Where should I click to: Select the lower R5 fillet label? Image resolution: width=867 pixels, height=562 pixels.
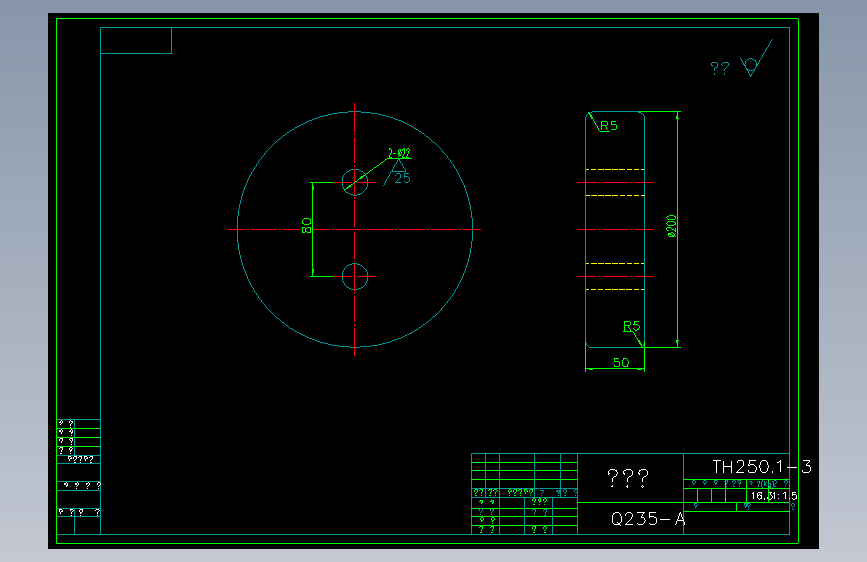coord(631,326)
